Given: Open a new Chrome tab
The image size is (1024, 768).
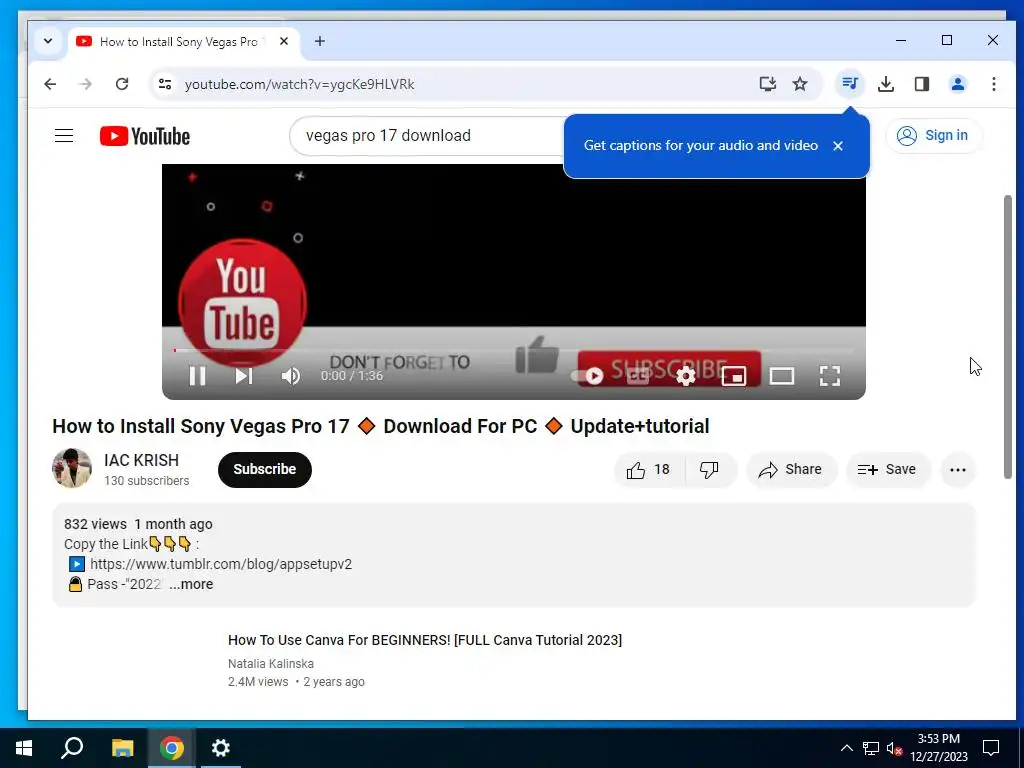Looking at the screenshot, I should point(319,41).
